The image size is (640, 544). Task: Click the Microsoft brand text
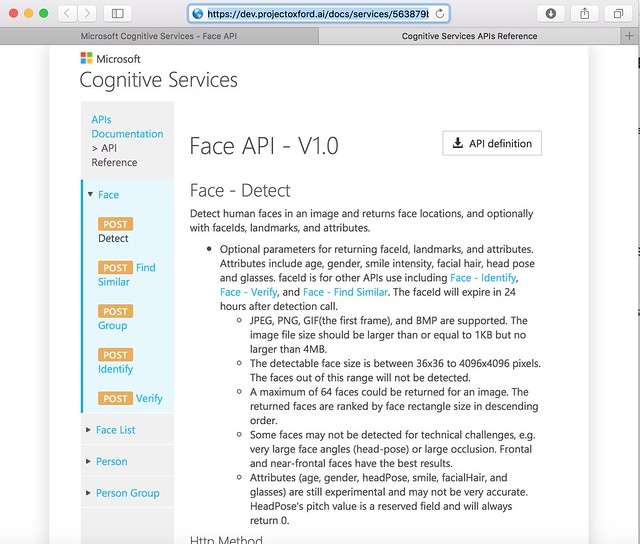tap(118, 59)
